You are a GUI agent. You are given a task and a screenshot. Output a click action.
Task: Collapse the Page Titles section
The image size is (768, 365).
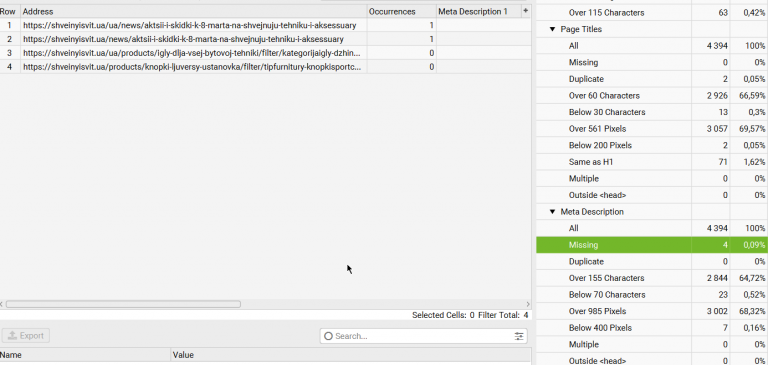point(552,29)
